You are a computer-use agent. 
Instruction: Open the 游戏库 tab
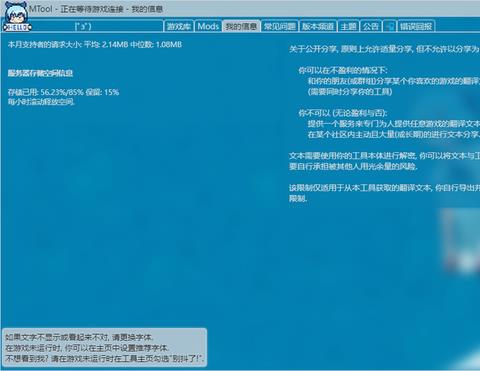coord(179,26)
